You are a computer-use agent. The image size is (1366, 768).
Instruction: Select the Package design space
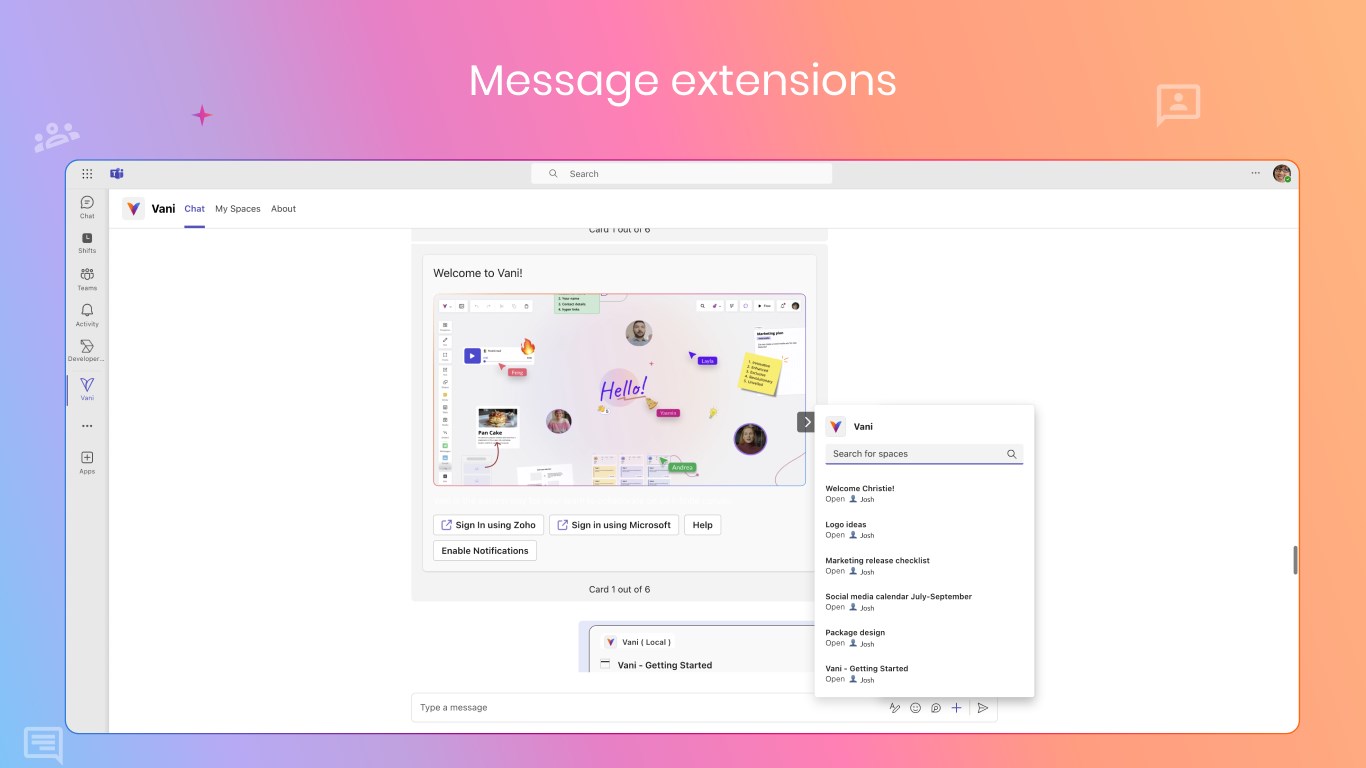click(924, 638)
